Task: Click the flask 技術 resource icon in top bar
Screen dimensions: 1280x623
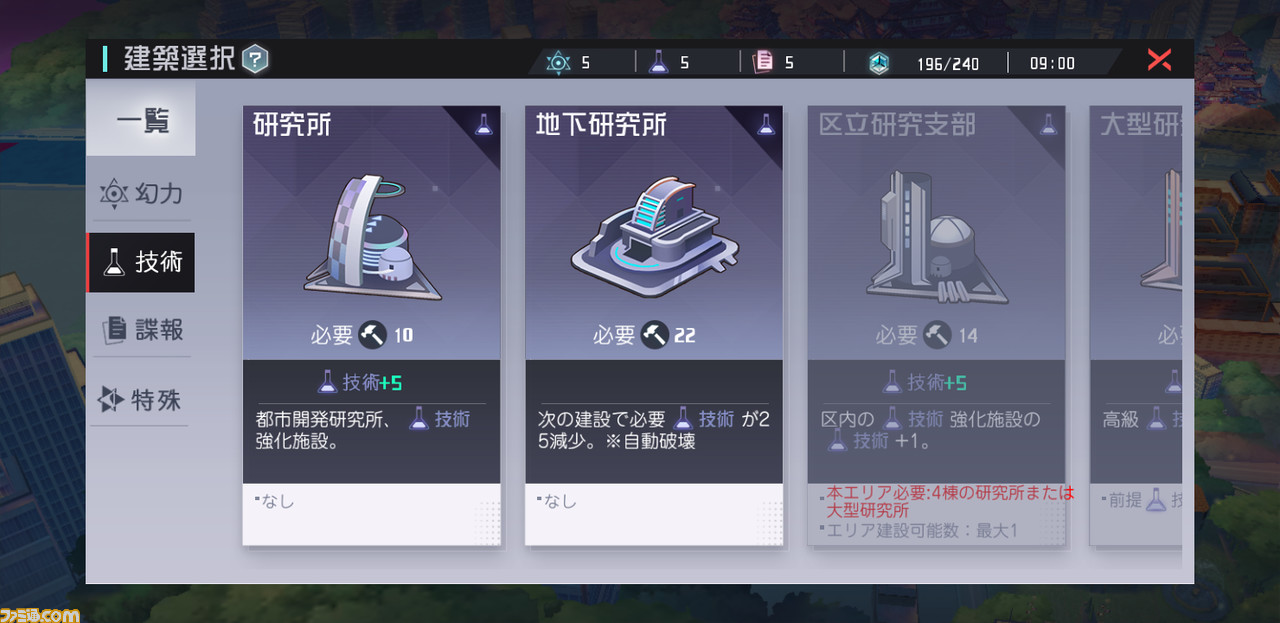Action: (658, 62)
